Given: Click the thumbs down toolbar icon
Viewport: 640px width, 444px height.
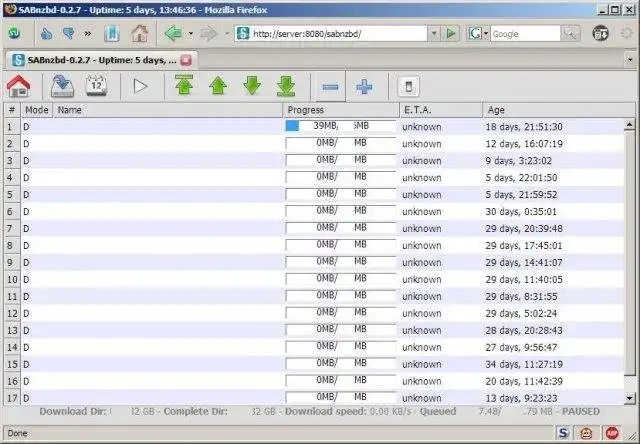Looking at the screenshot, I should click(x=69, y=34).
